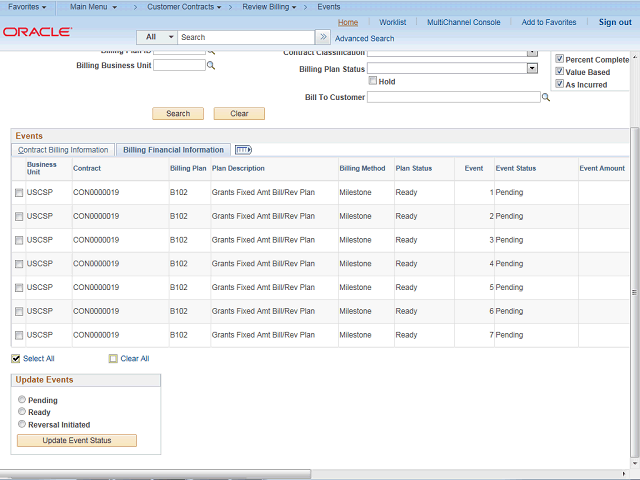This screenshot has height=480, width=640.
Task: Click the Update Event Status button
Action: click(76, 440)
